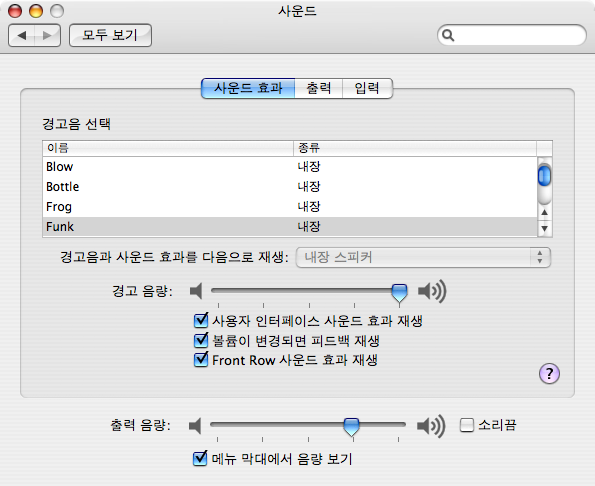Click the magnifier icon in search field
Viewport: 595px width, 486px height.
pyautogui.click(x=448, y=35)
